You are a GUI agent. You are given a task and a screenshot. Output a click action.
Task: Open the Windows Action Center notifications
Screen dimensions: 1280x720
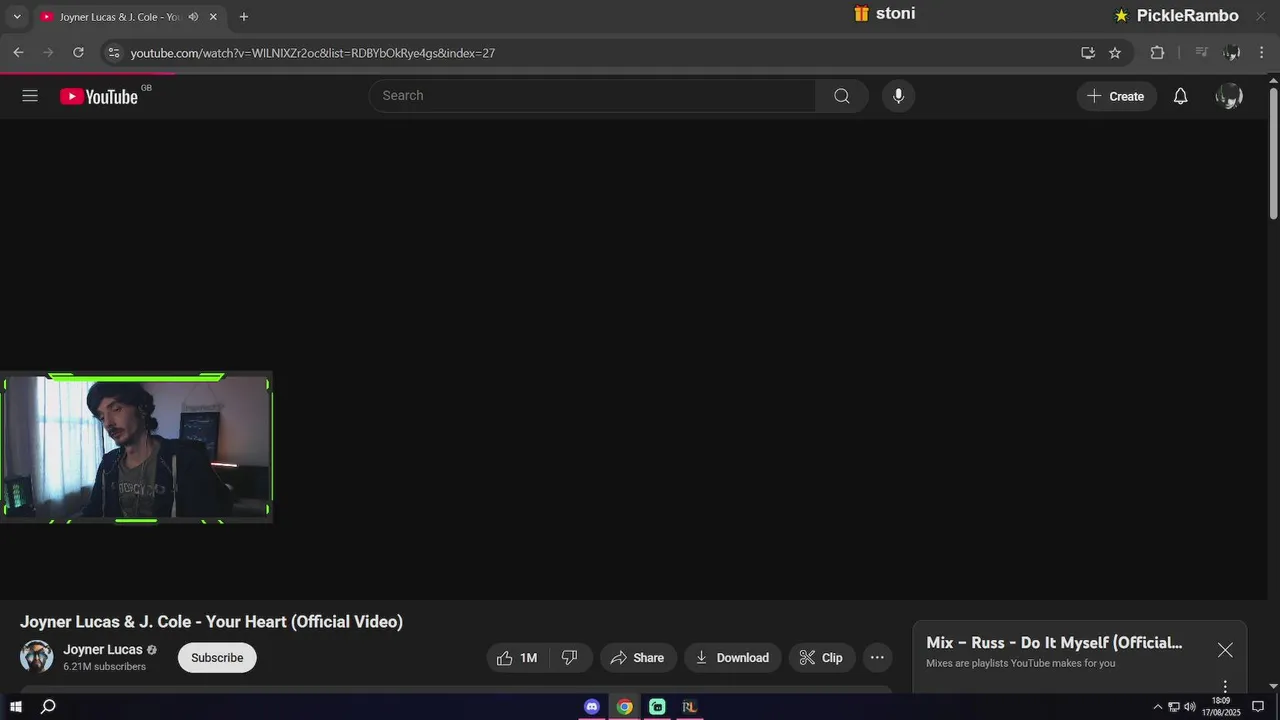coord(1259,707)
